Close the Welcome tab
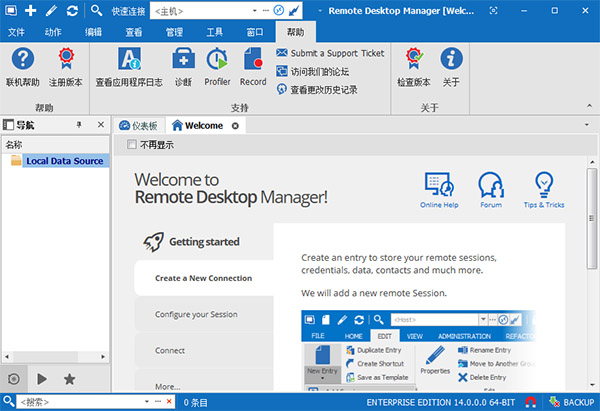The image size is (600, 411). point(235,126)
